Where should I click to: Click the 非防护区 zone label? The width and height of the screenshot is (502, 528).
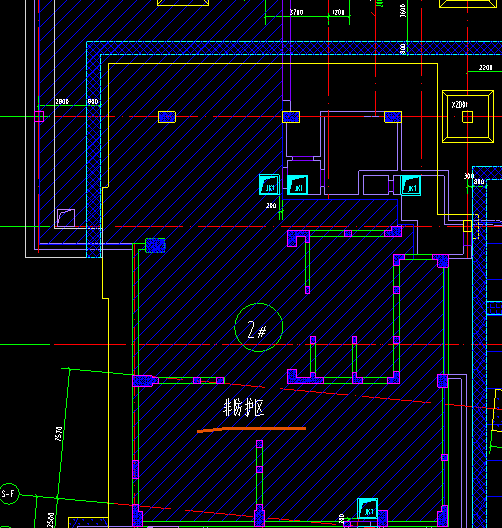[244, 407]
